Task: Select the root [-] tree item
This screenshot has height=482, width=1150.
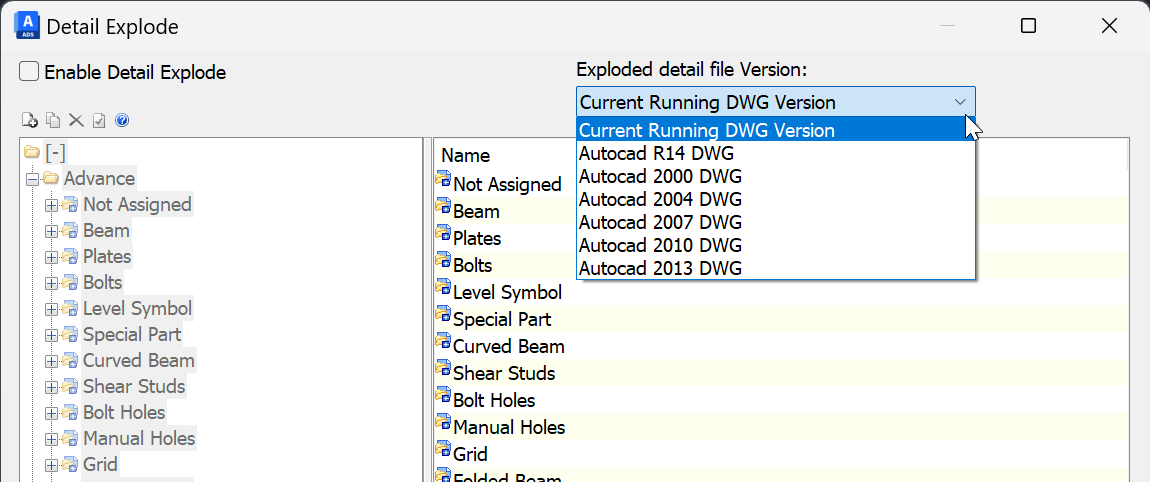Action: point(55,153)
